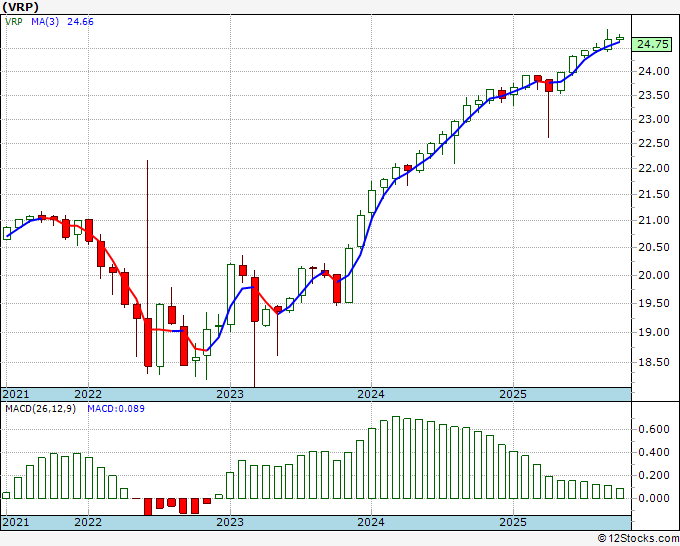Screen dimensions: 680x546
Task: Open the 12Stocks.com copyright link
Action: 638,538
